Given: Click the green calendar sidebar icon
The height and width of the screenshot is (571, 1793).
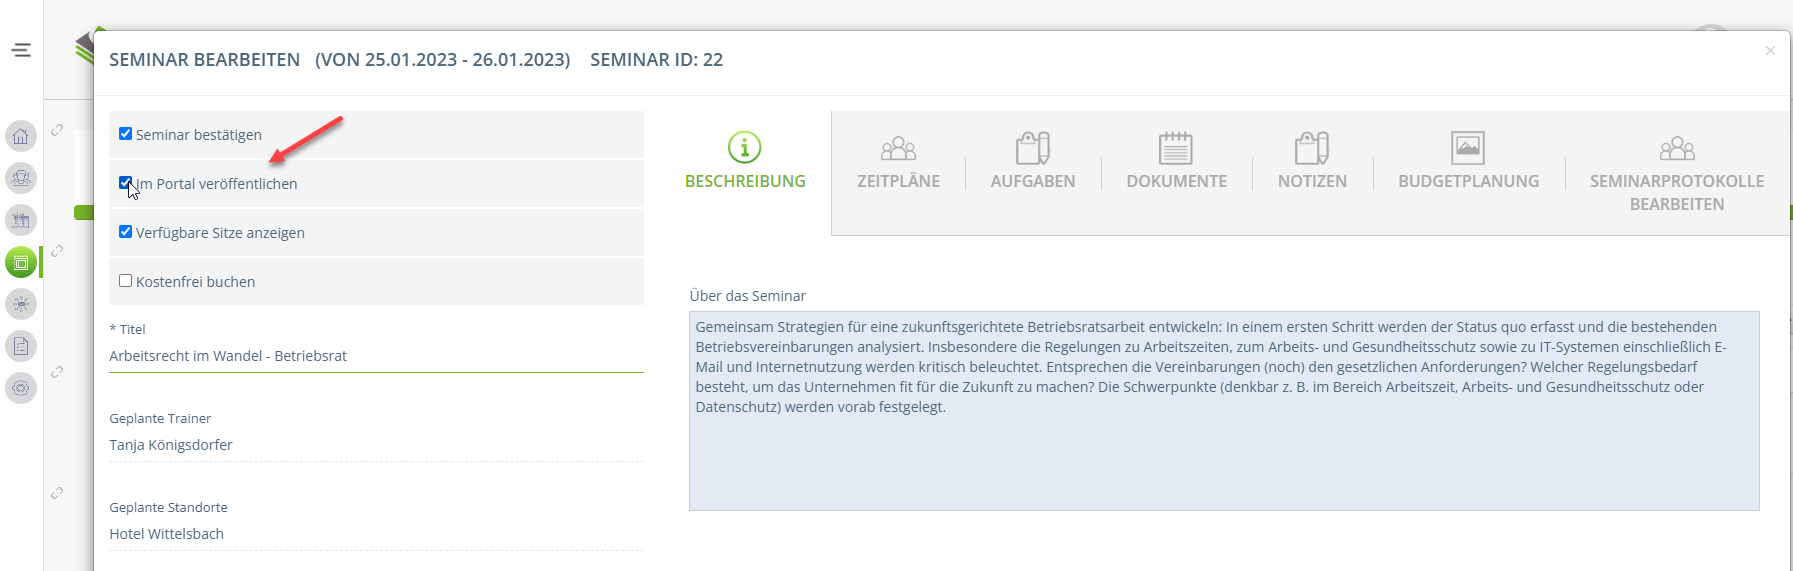Looking at the screenshot, I should click(21, 262).
